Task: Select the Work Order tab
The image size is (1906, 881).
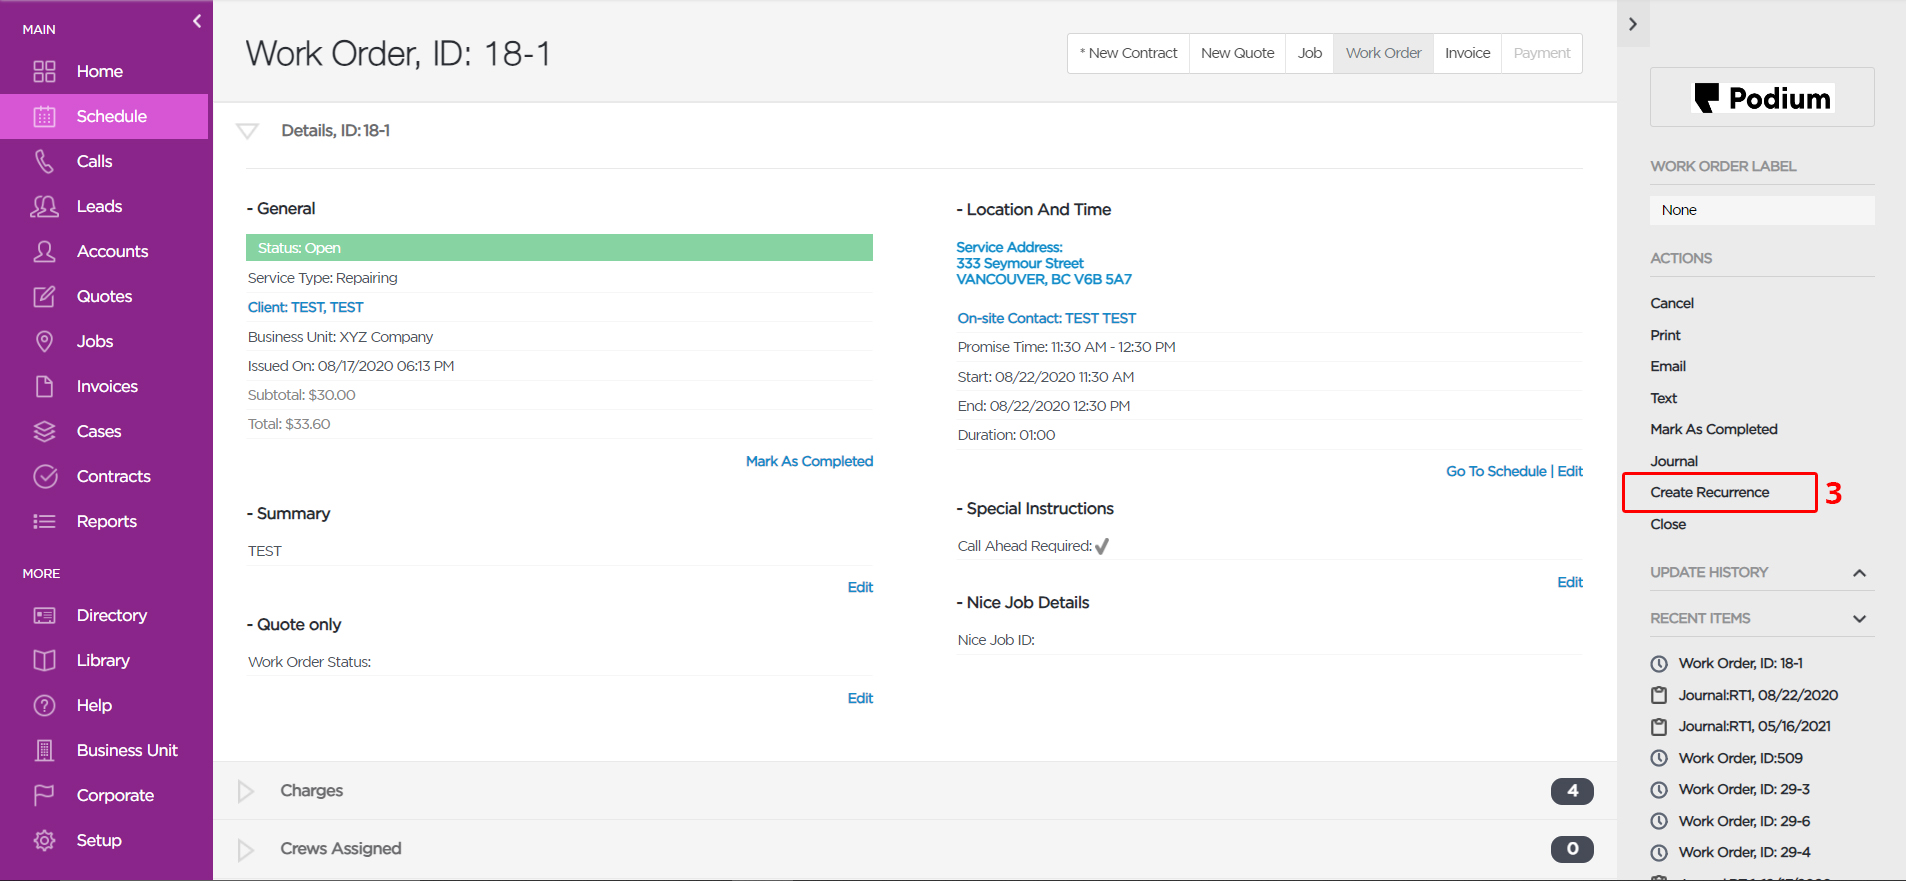Action: 1383,53
